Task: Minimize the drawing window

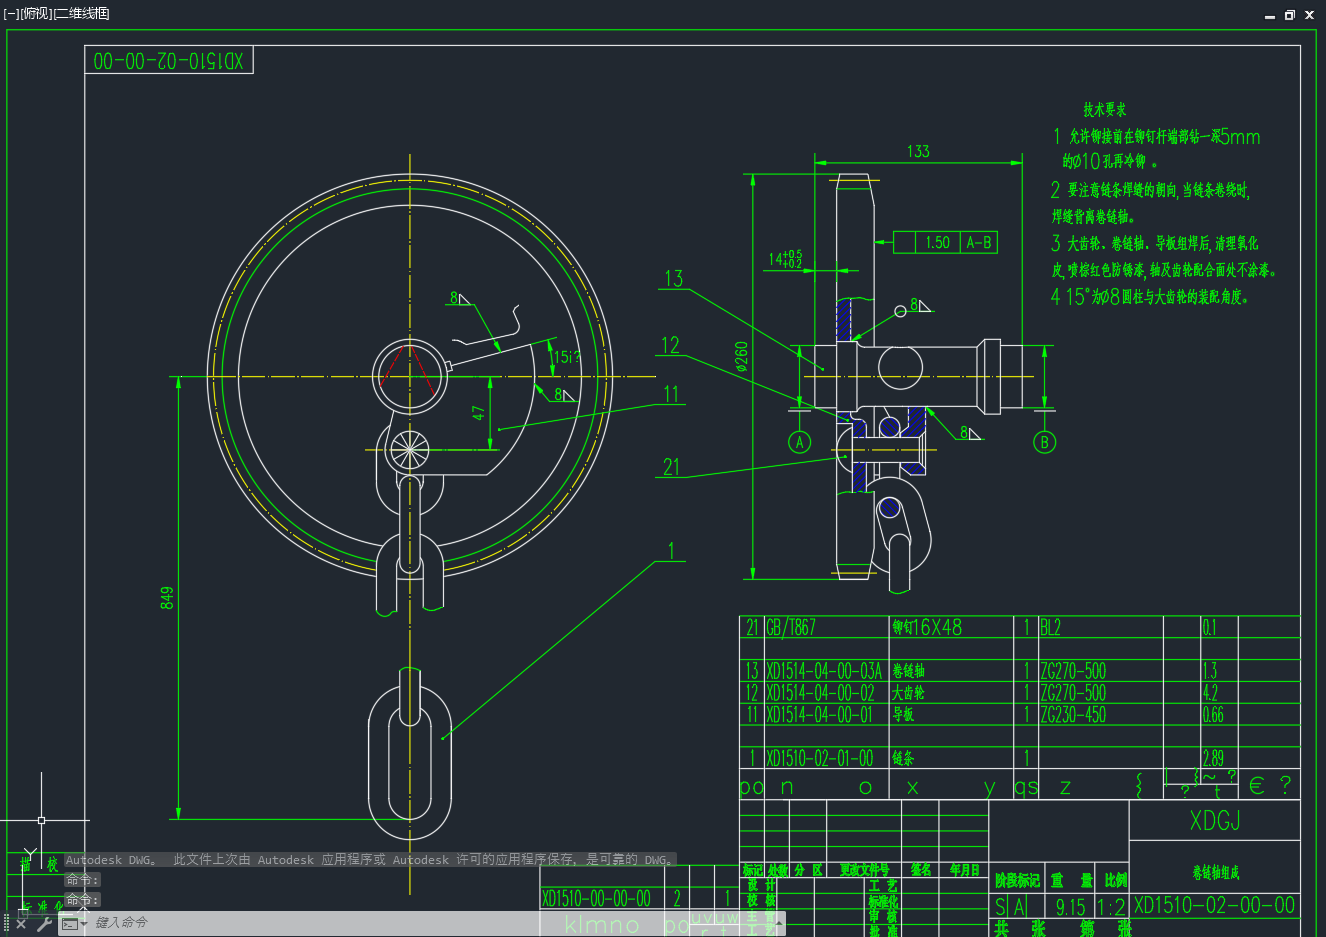Action: [1270, 15]
